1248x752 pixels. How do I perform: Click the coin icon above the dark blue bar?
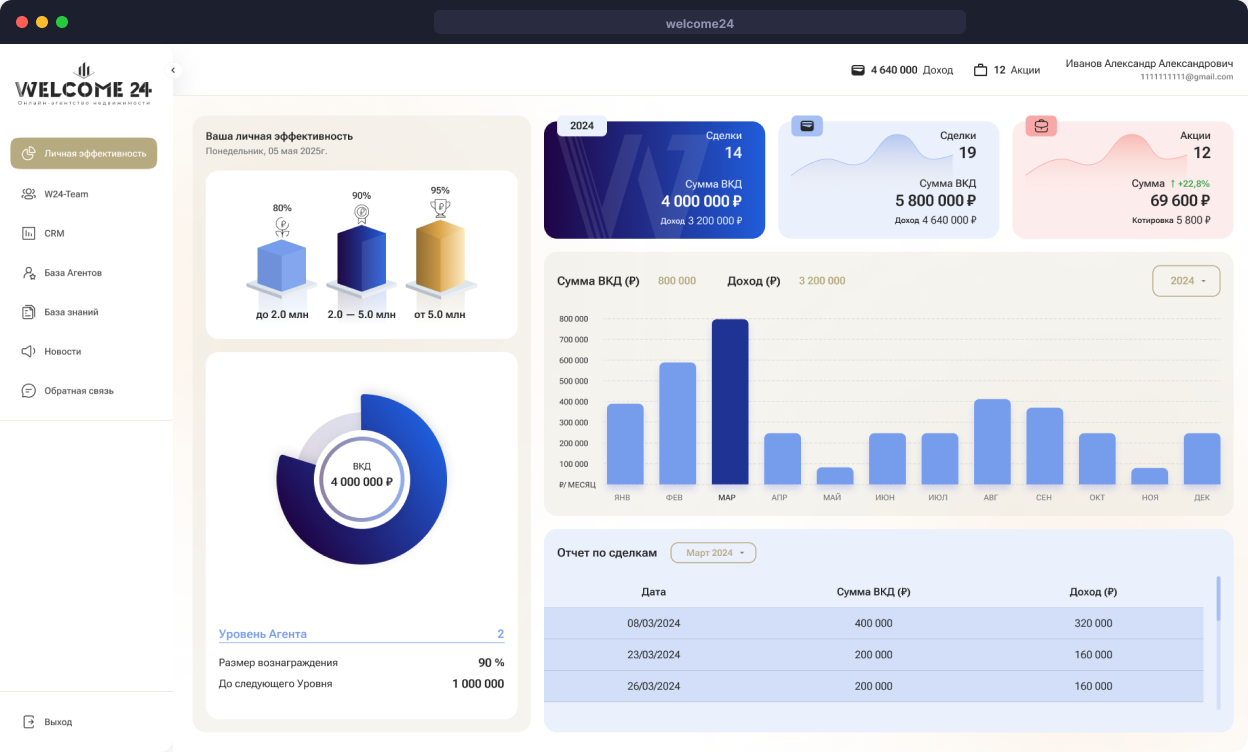[361, 213]
